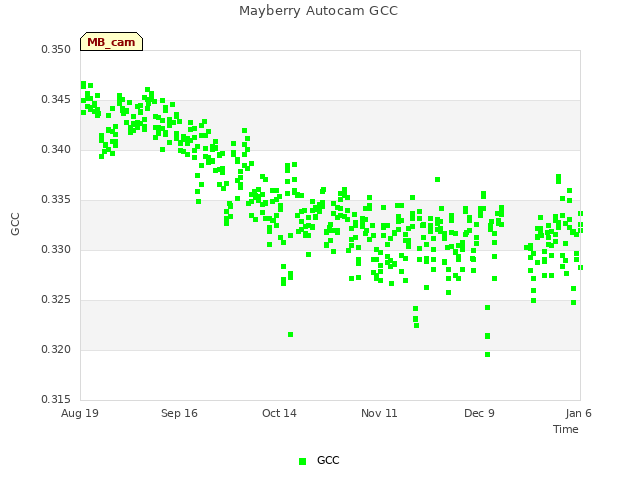The height and width of the screenshot is (480, 640).
Task: Click the vertical GCC y-axis title
Action: point(15,224)
